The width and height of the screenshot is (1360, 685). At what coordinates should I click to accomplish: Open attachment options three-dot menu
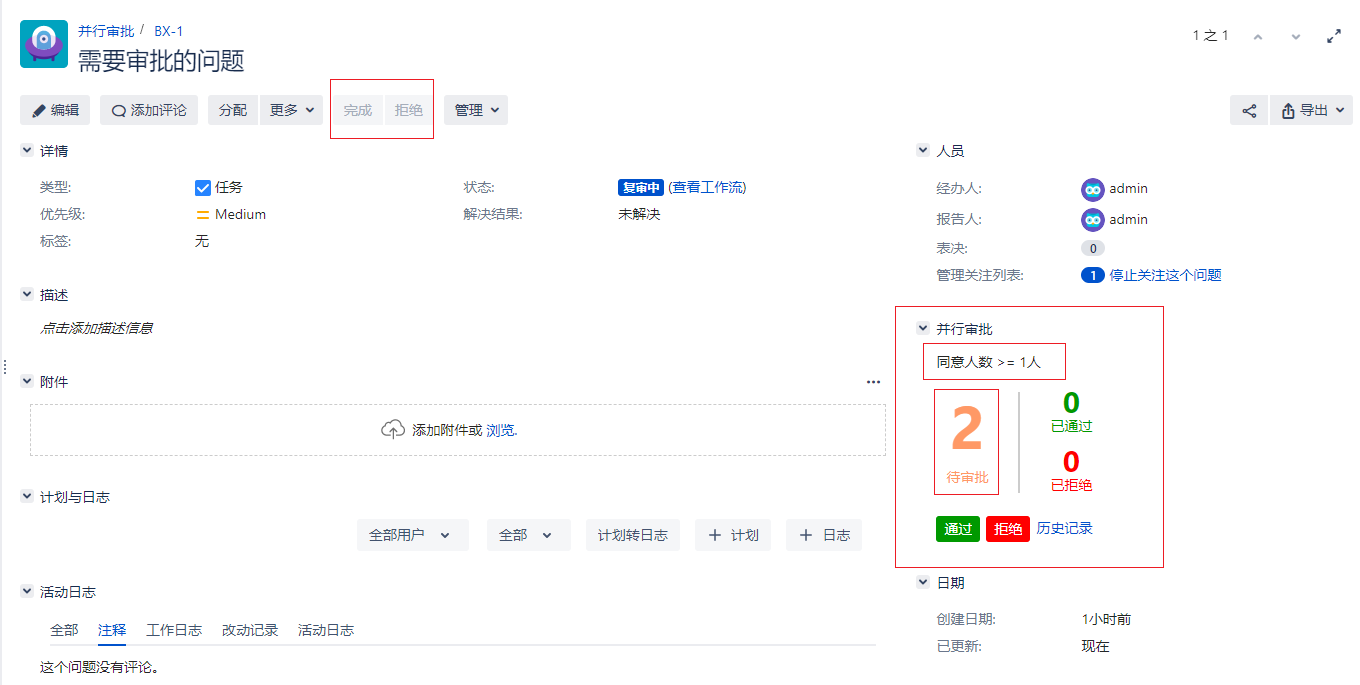(873, 382)
